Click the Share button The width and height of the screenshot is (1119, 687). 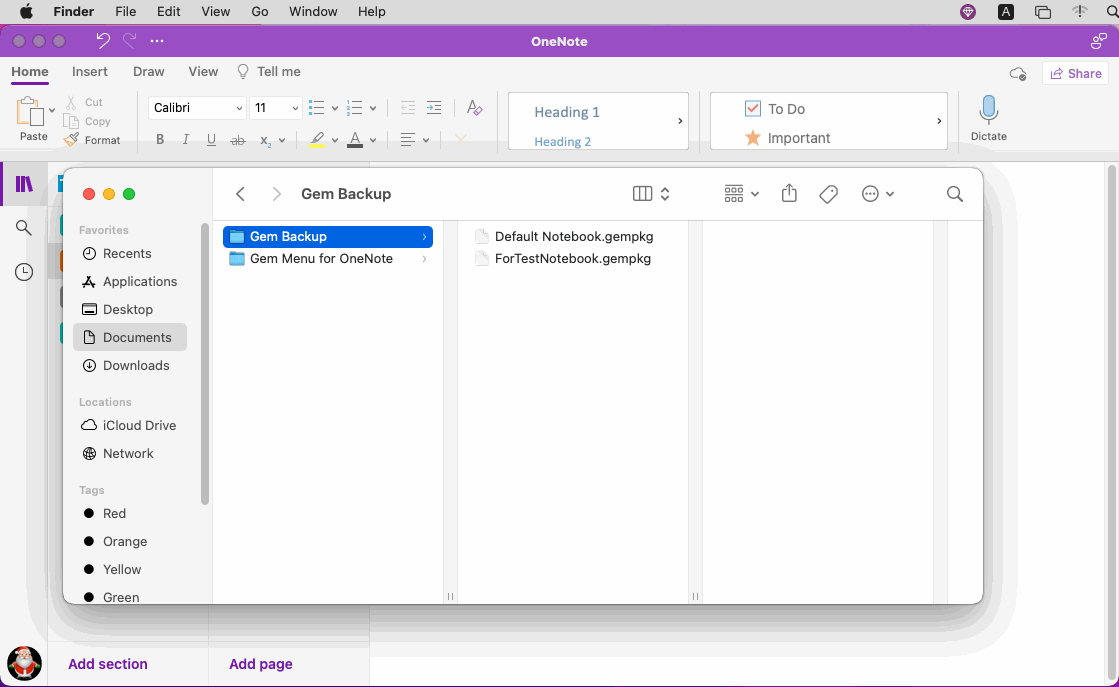(x=1075, y=73)
